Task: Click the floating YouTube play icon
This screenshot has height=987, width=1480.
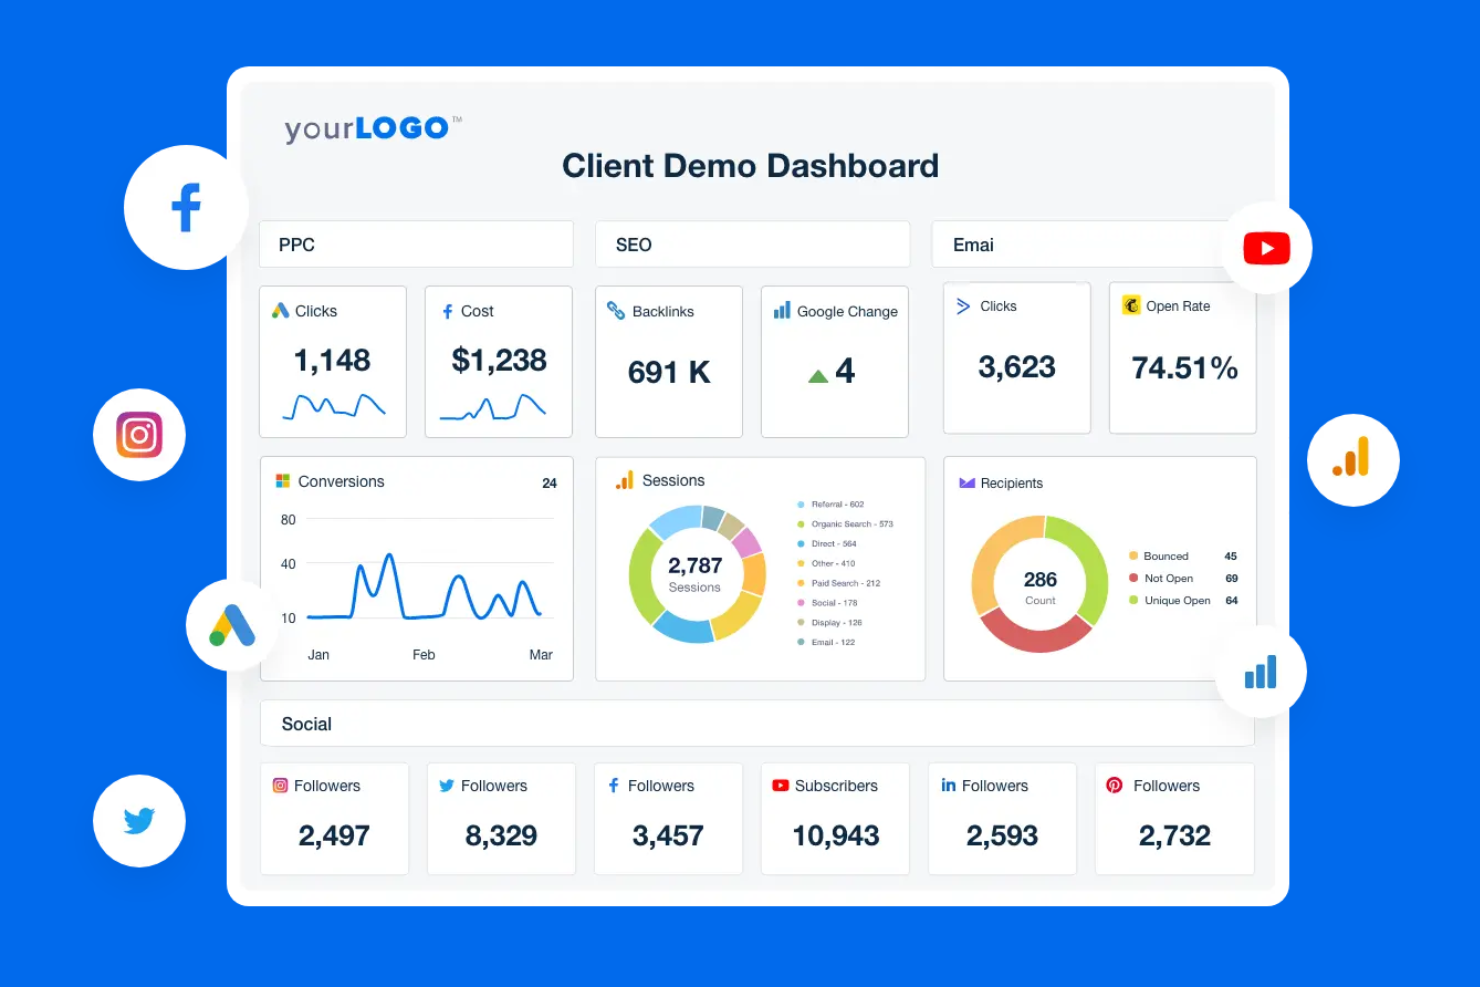Action: (1266, 248)
